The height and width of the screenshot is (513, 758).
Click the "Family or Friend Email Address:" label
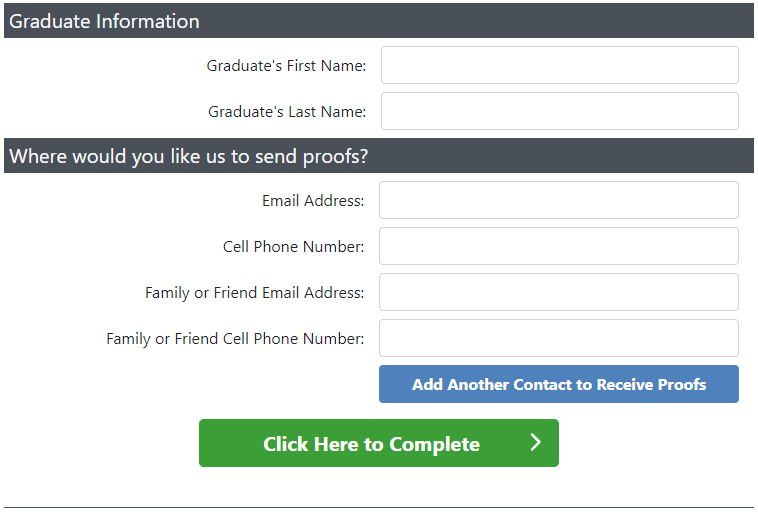pos(254,293)
